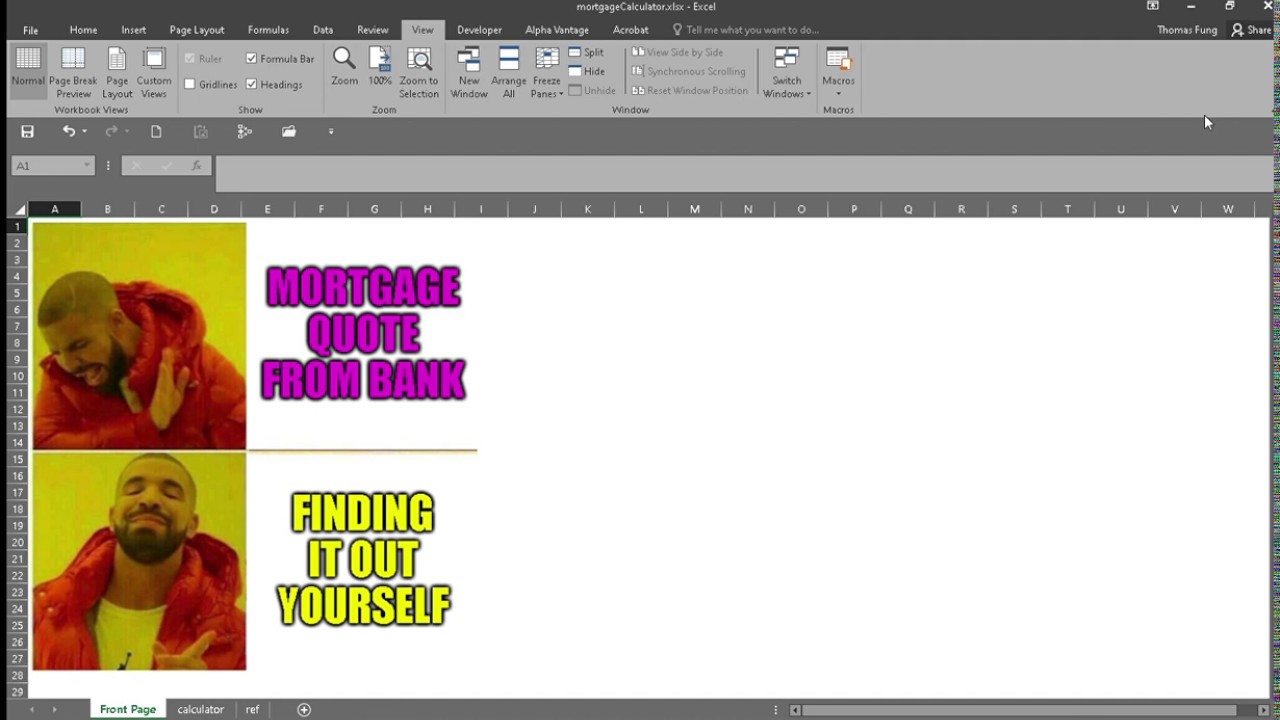Split the worksheet window

click(x=586, y=52)
